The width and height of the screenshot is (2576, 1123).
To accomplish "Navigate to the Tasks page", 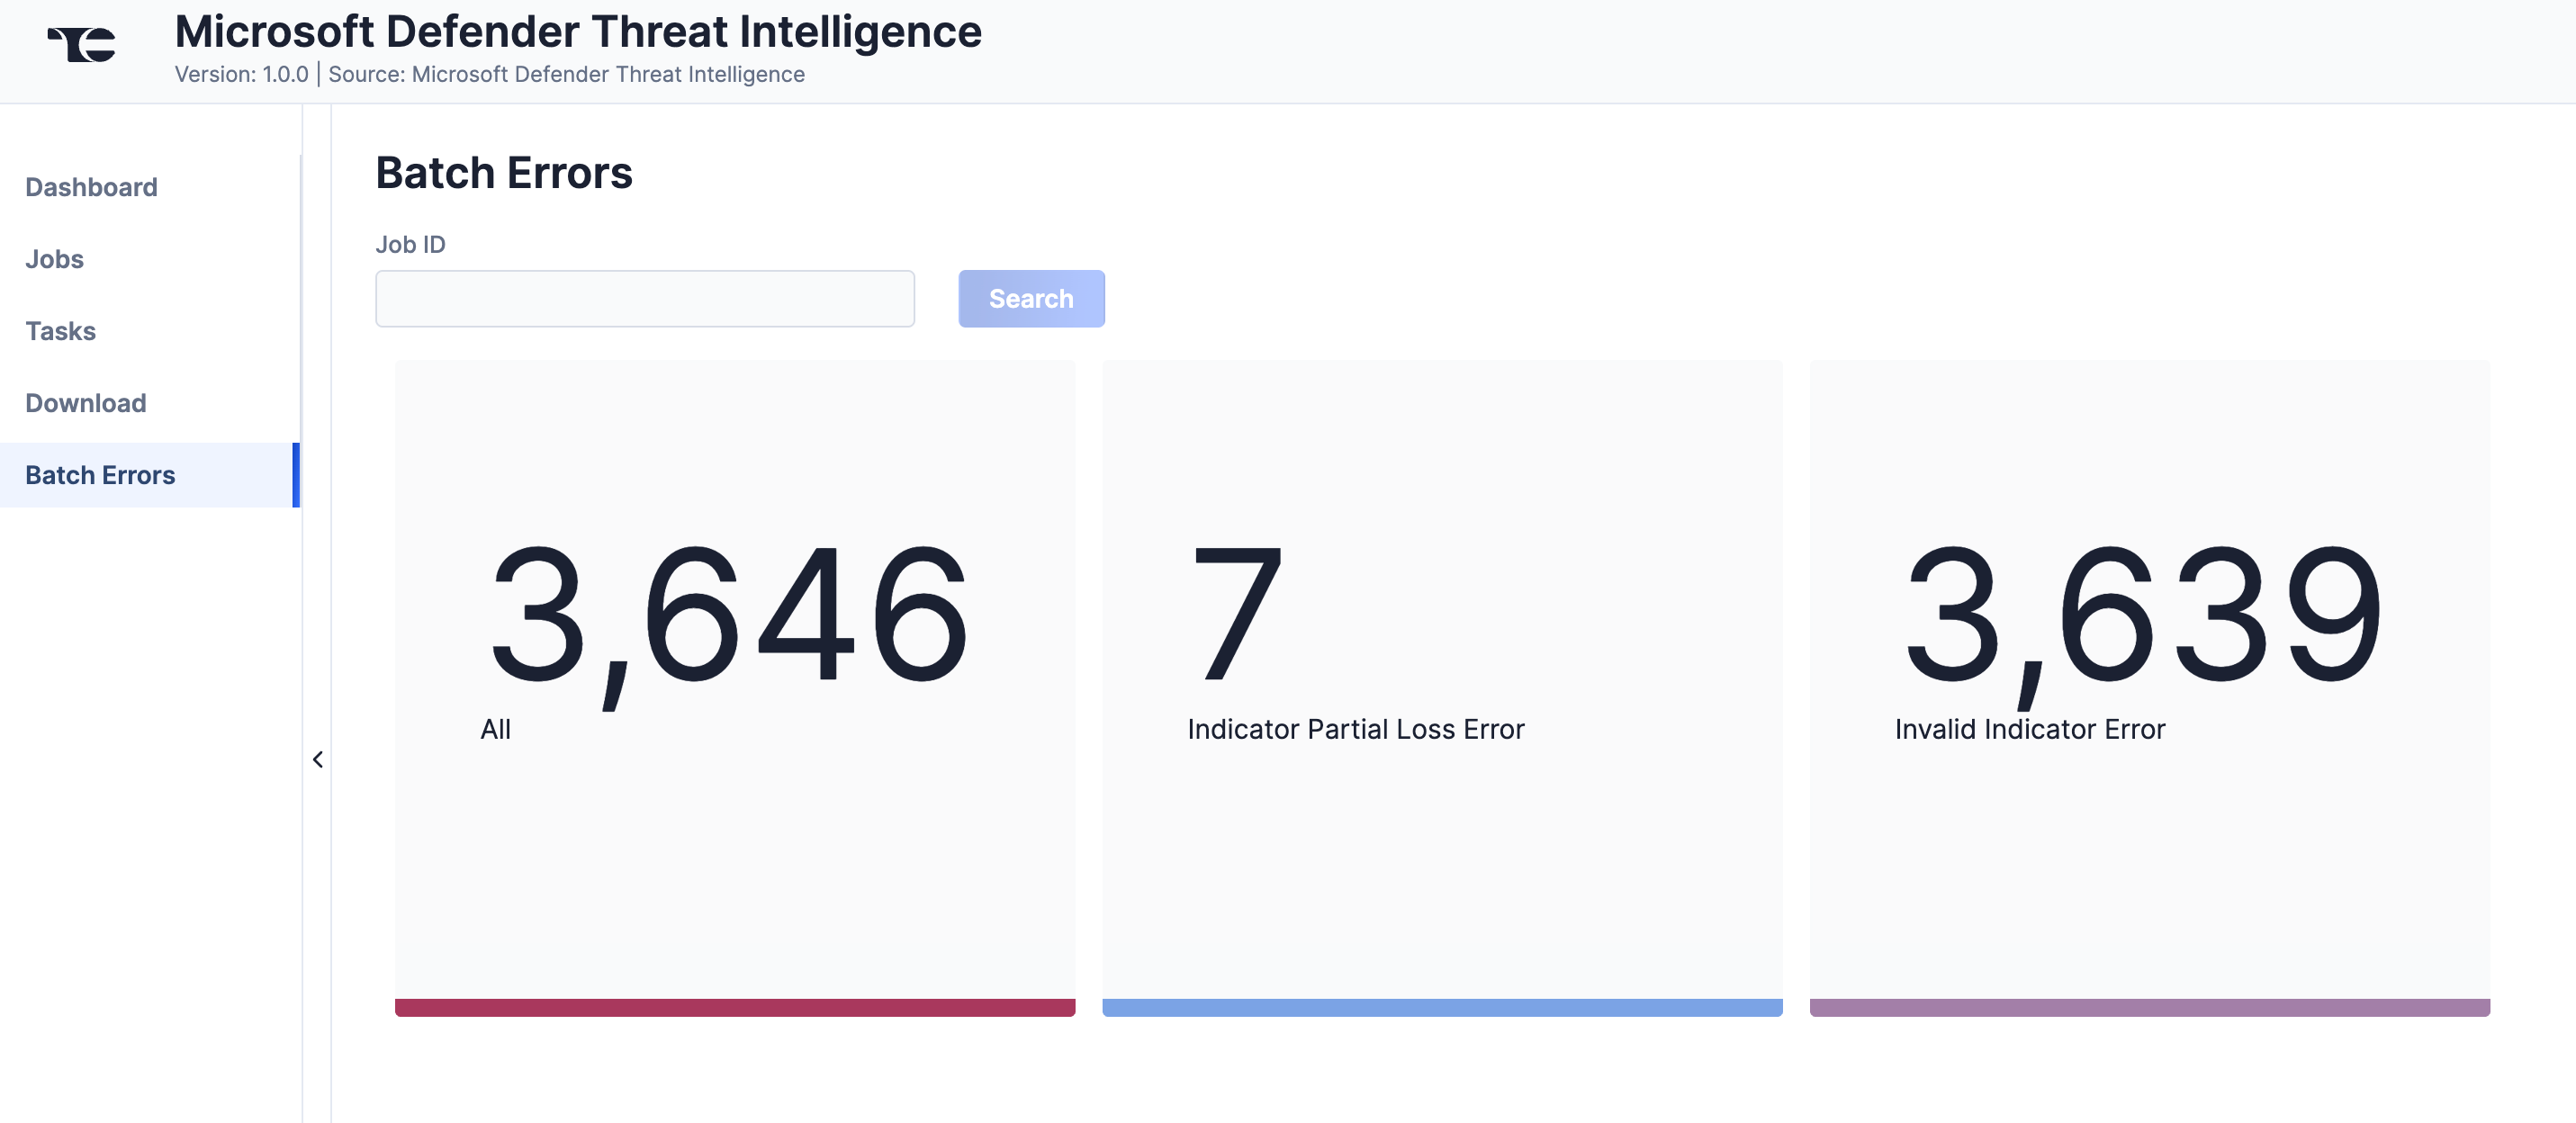I will point(60,331).
